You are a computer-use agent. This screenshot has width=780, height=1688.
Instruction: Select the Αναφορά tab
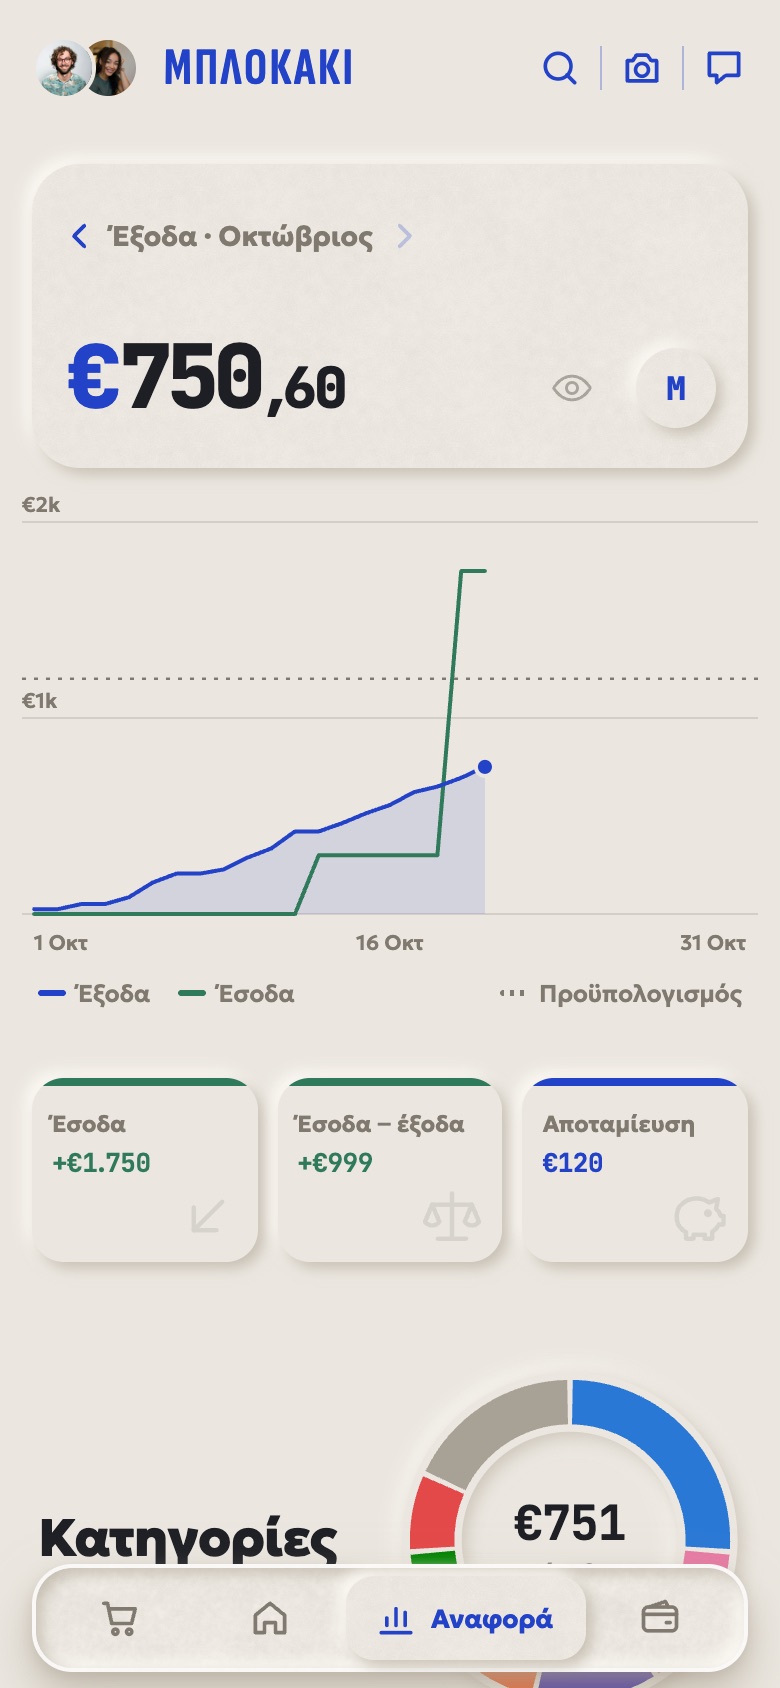coord(466,1619)
